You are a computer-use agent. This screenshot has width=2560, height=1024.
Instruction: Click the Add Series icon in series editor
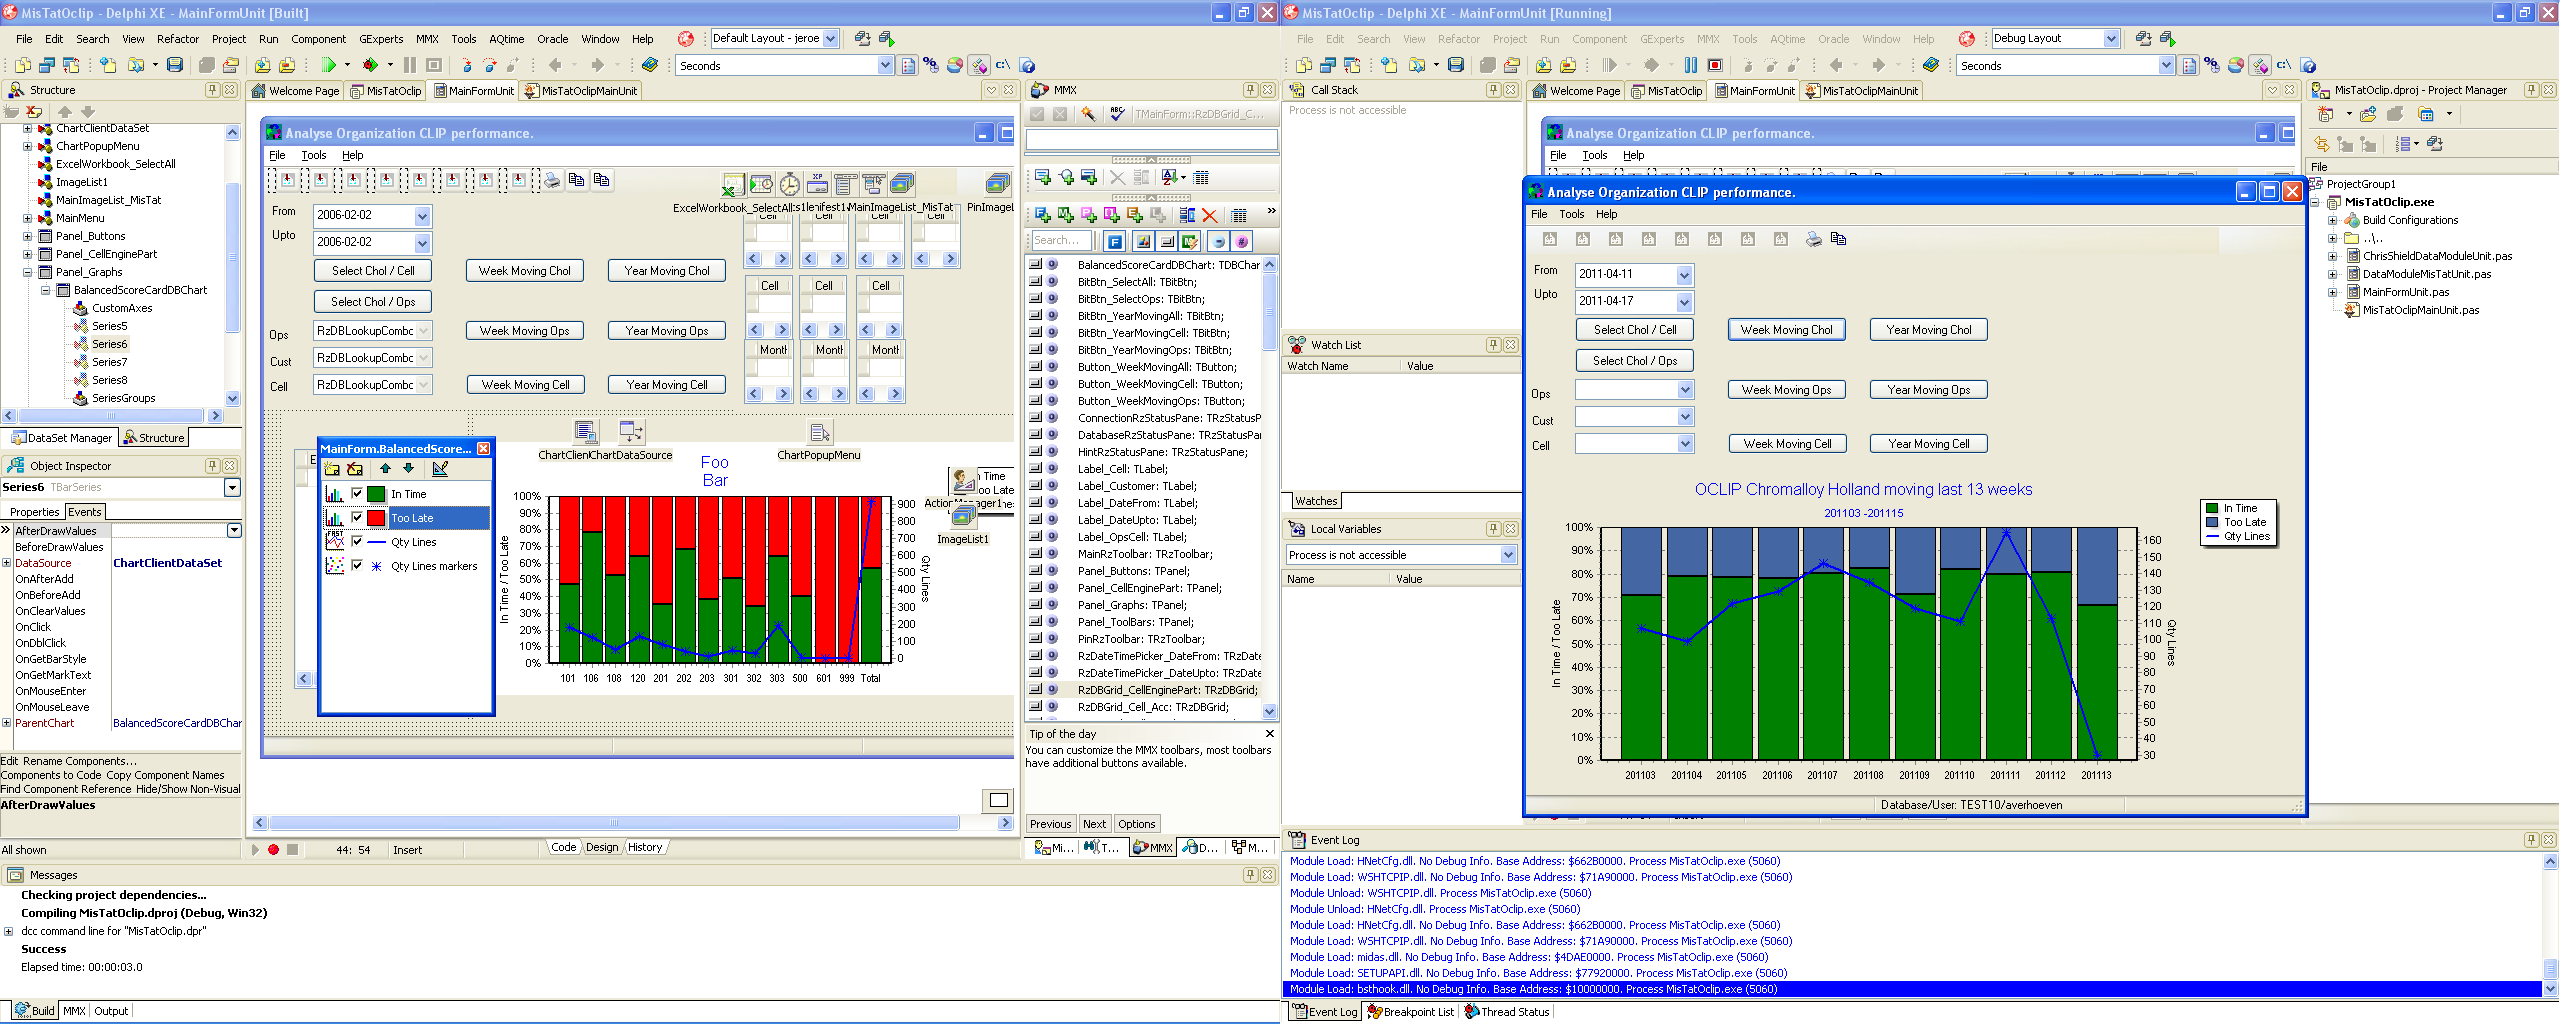332,469
